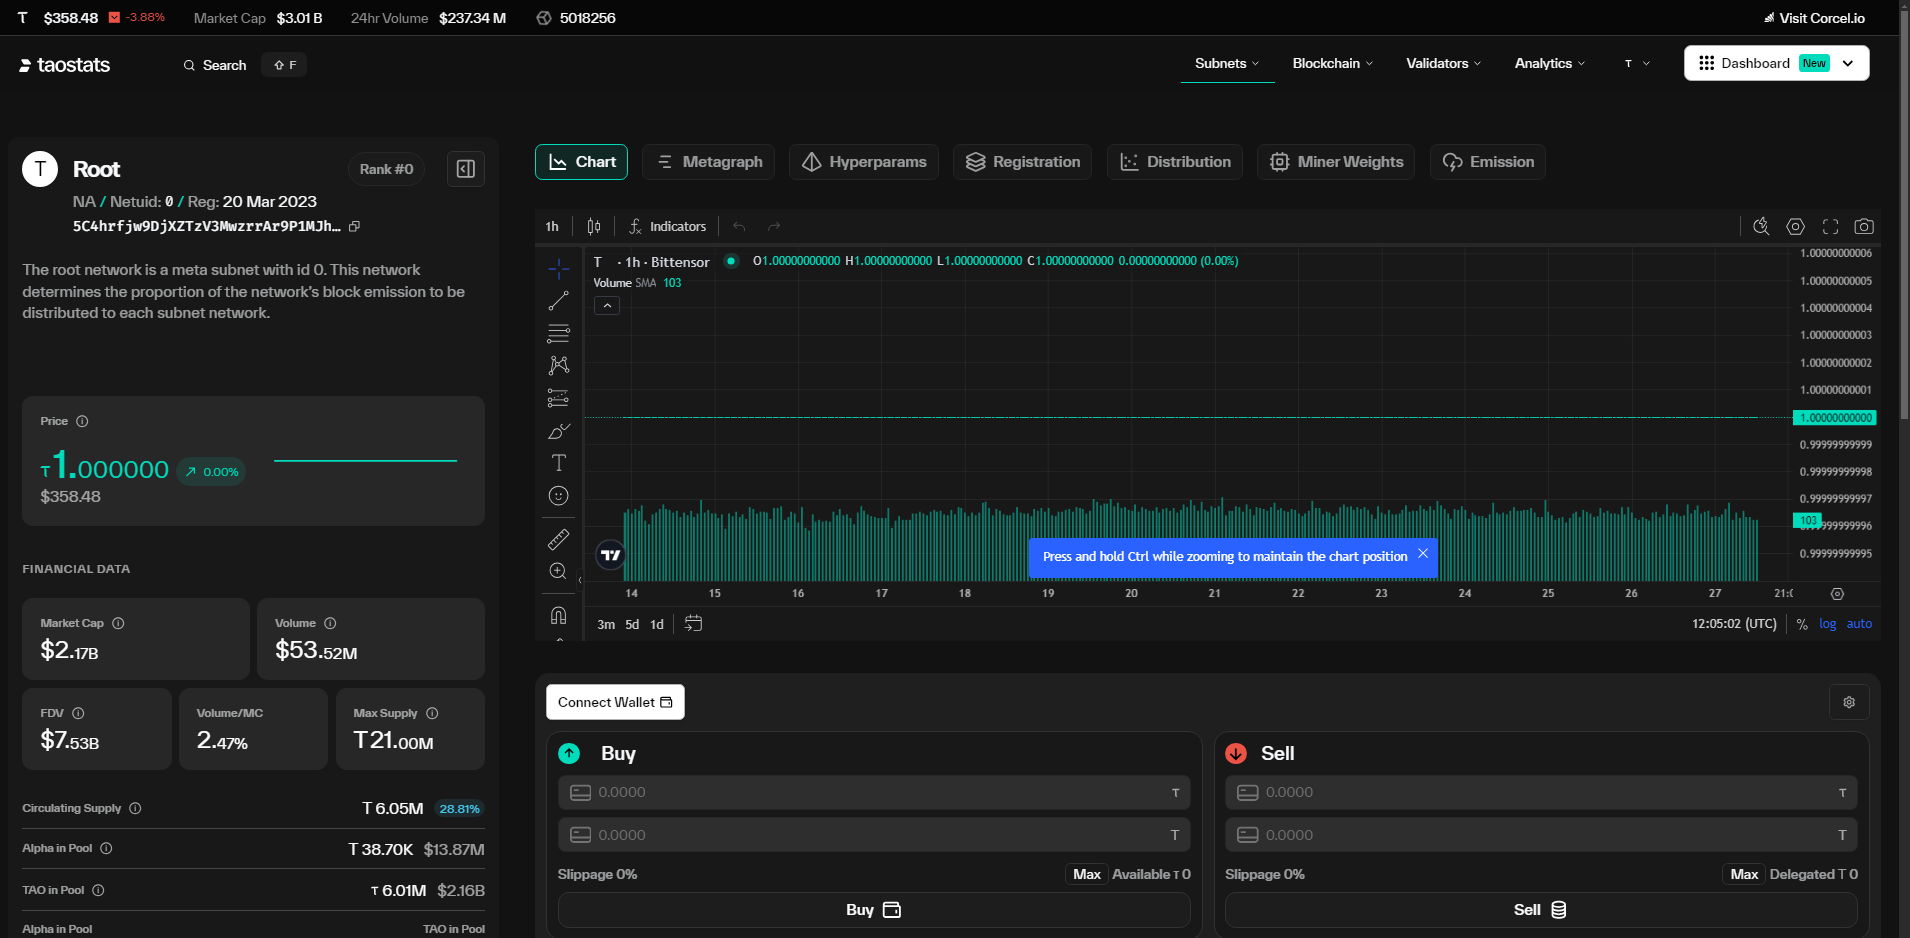The width and height of the screenshot is (1910, 938).
Task: Copy the Root subnet address
Action: pos(354,227)
